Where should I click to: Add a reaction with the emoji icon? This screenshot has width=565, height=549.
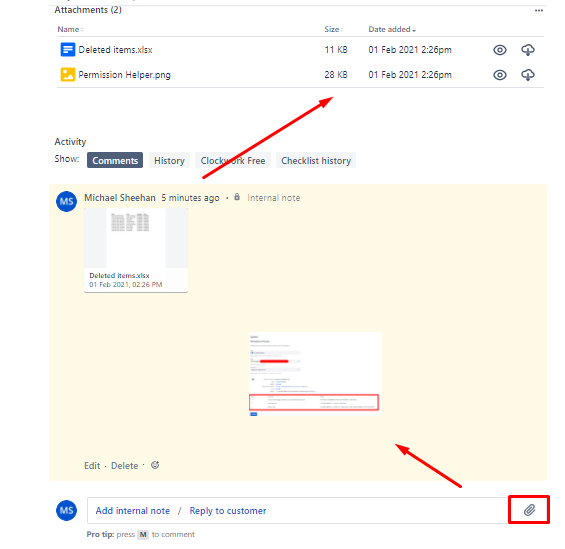click(155, 465)
